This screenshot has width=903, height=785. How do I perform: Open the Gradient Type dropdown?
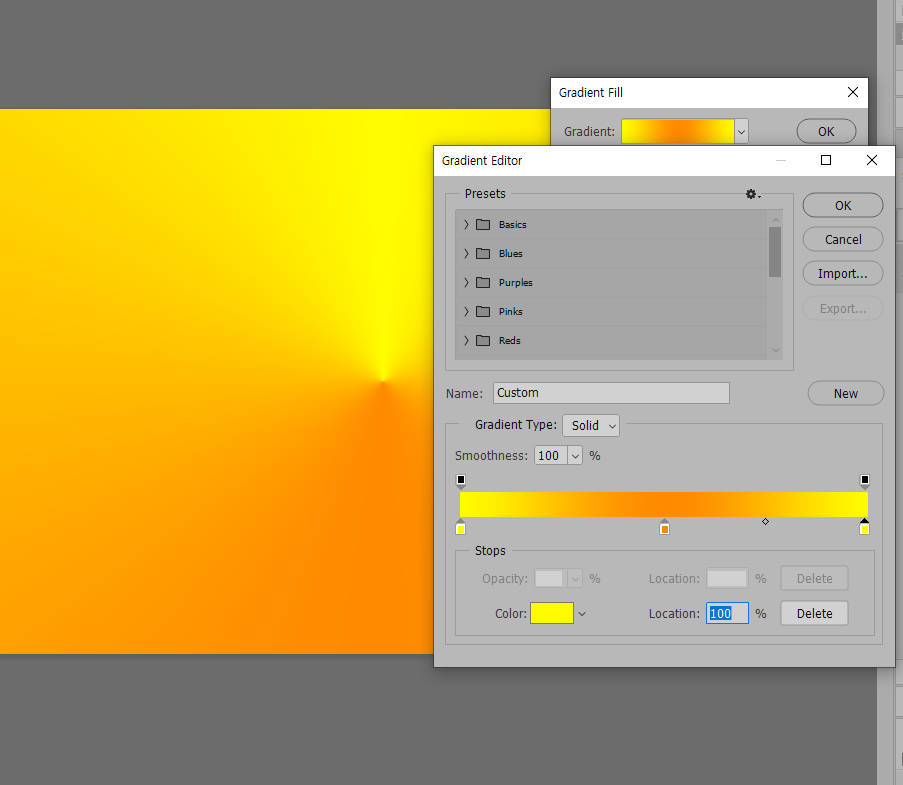coord(591,426)
